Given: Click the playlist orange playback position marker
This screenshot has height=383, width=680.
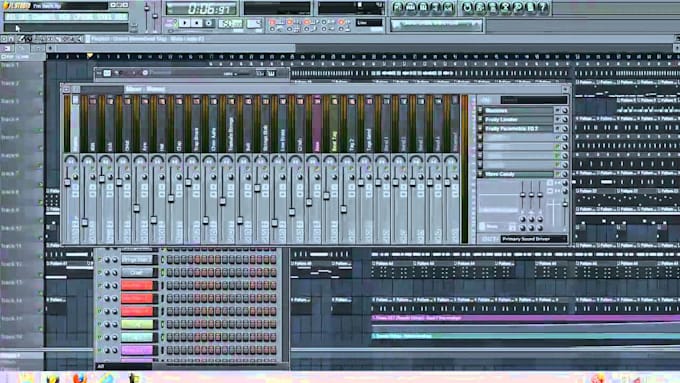Looking at the screenshot, I should [90, 56].
